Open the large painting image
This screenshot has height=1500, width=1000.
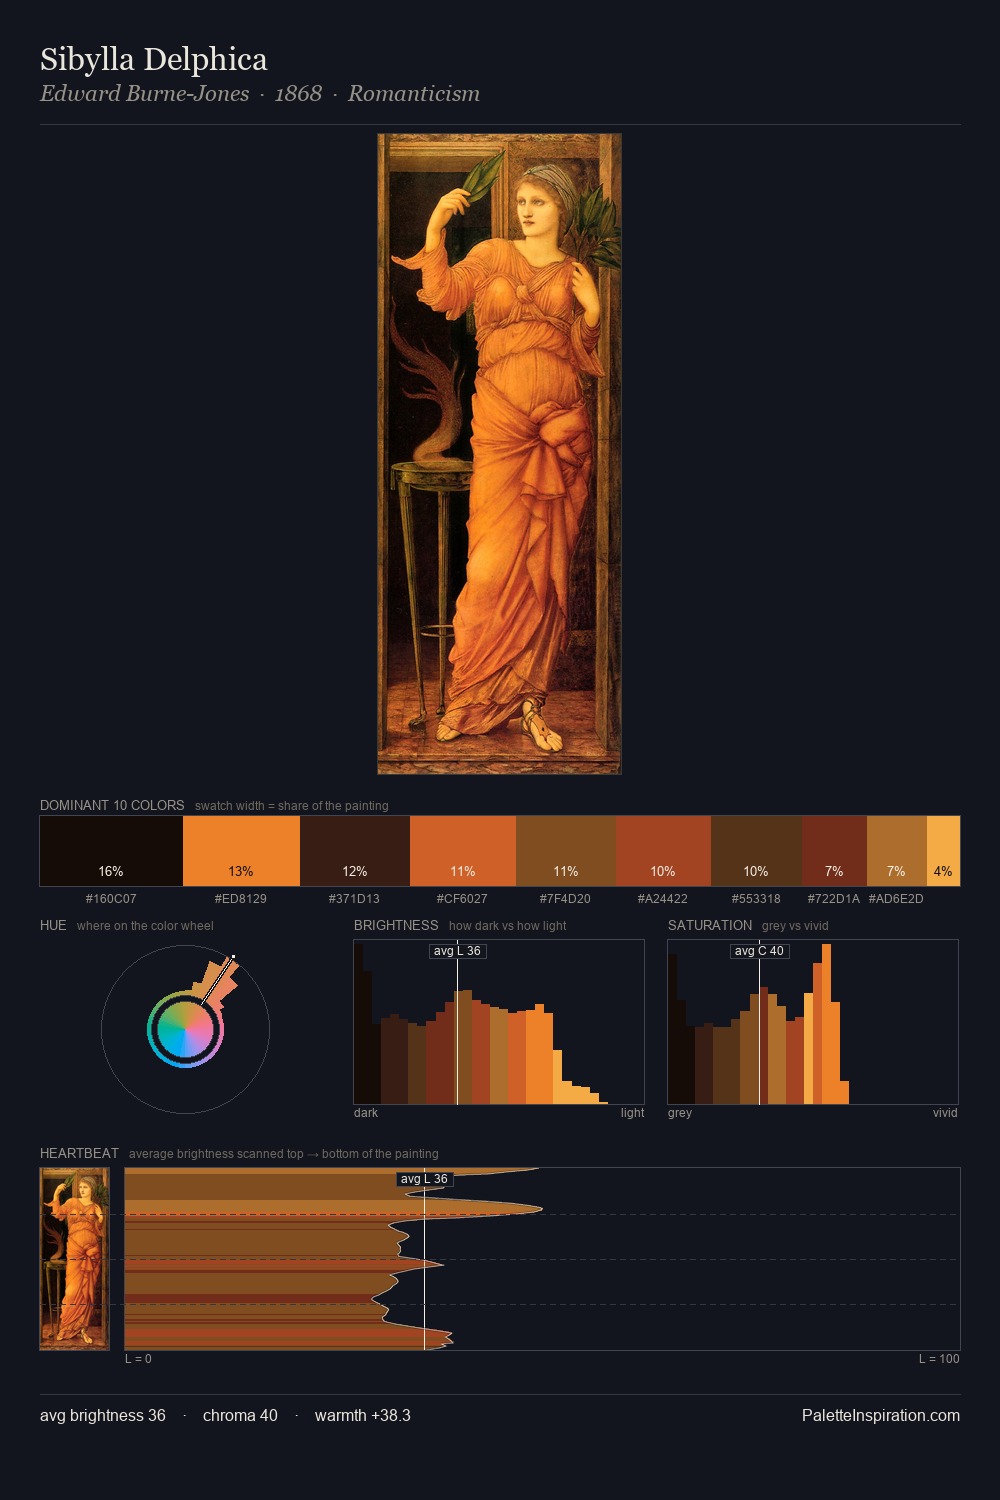tap(499, 454)
